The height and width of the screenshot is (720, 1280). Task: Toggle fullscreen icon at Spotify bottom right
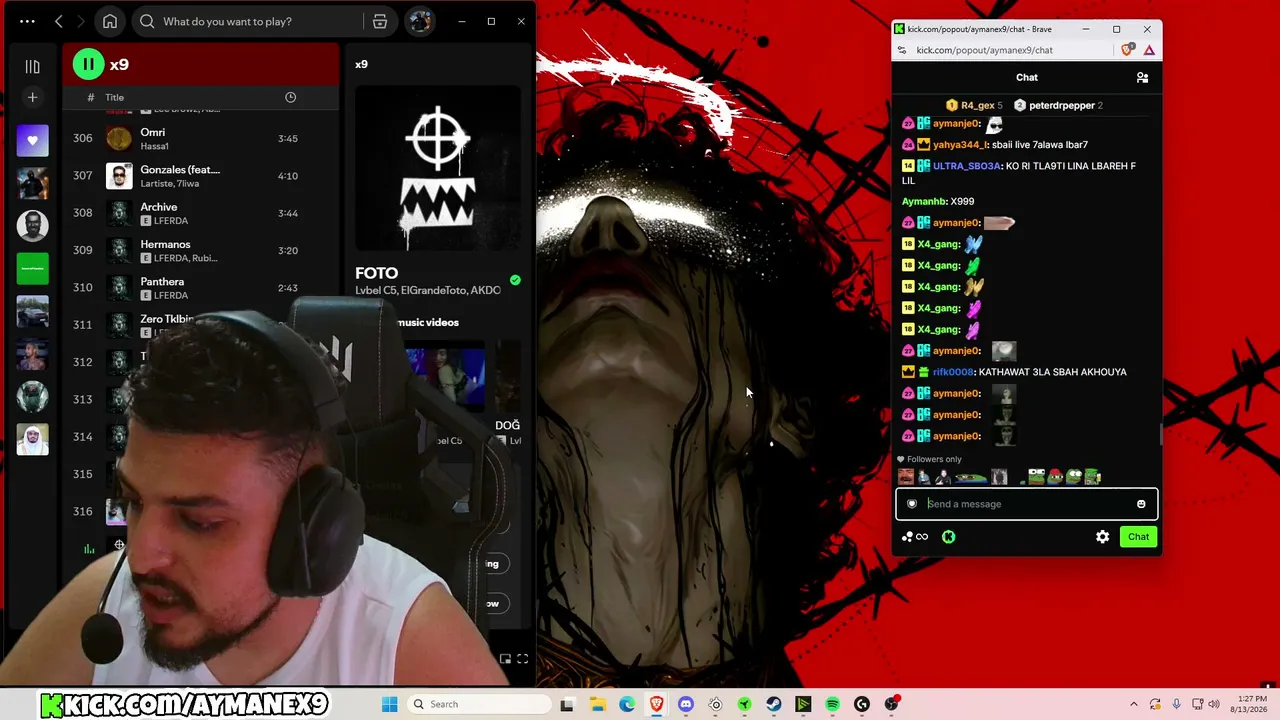[x=522, y=659]
